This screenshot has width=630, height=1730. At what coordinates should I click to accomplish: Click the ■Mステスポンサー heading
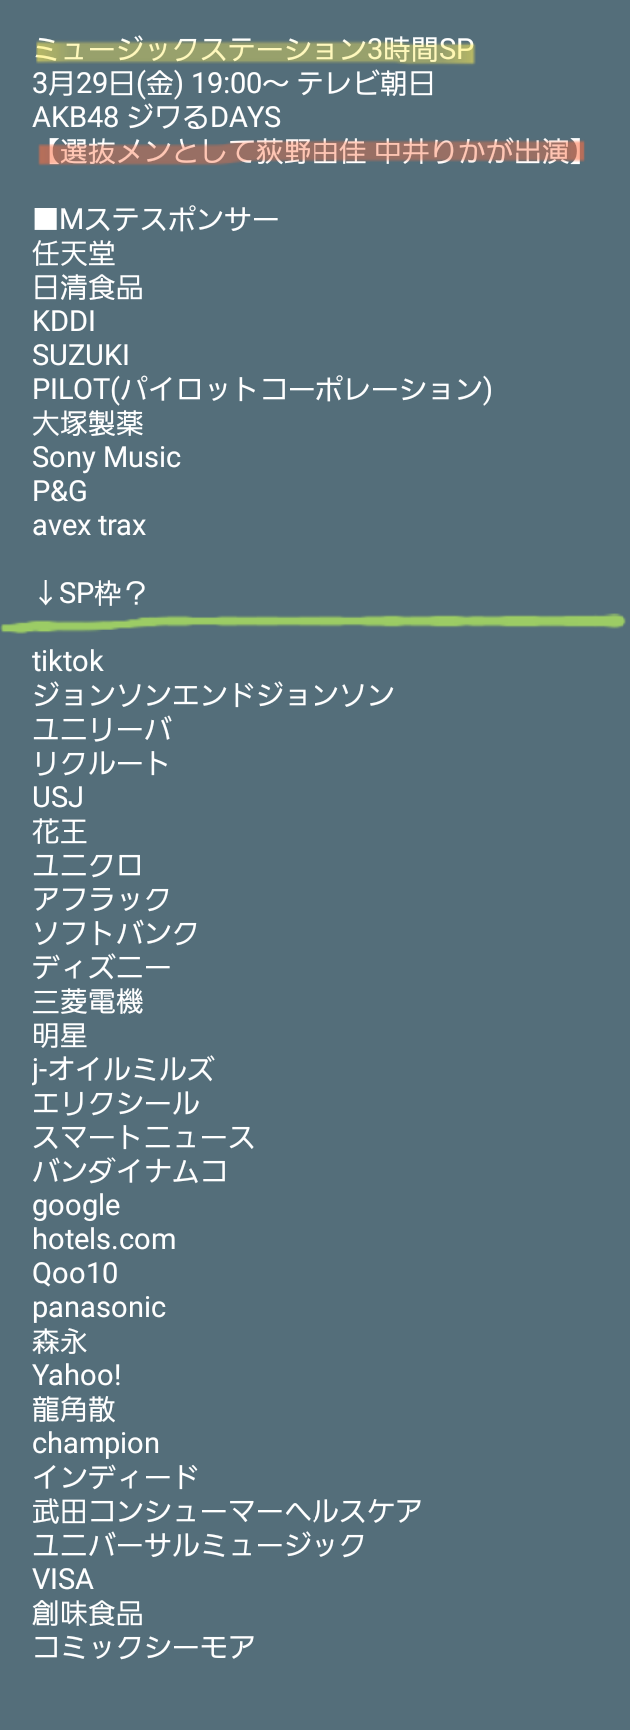click(156, 220)
